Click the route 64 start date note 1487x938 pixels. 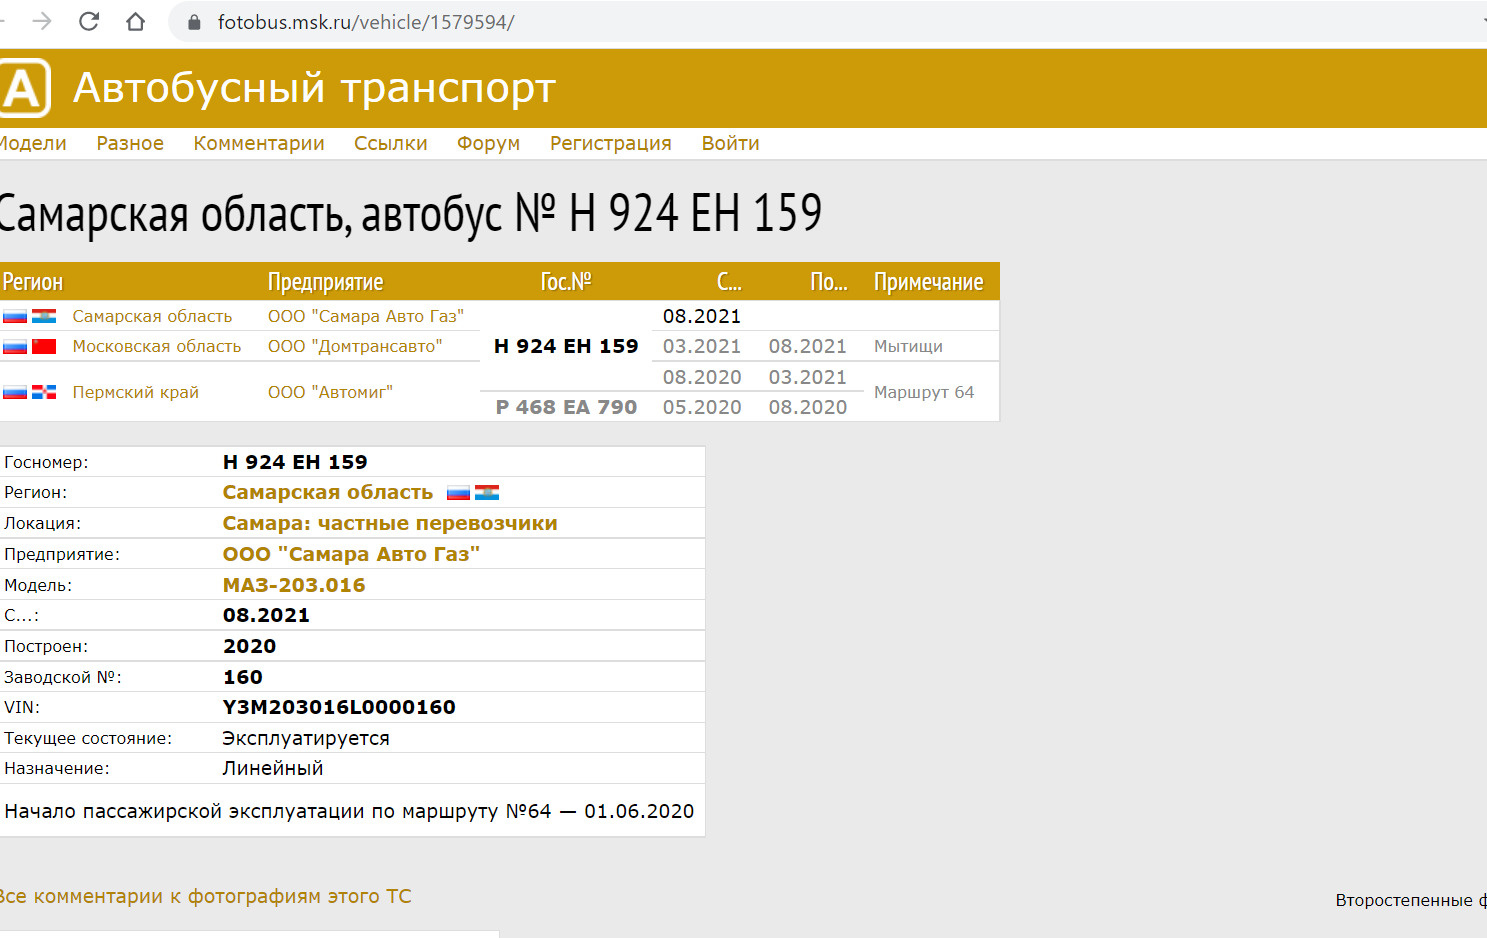349,811
